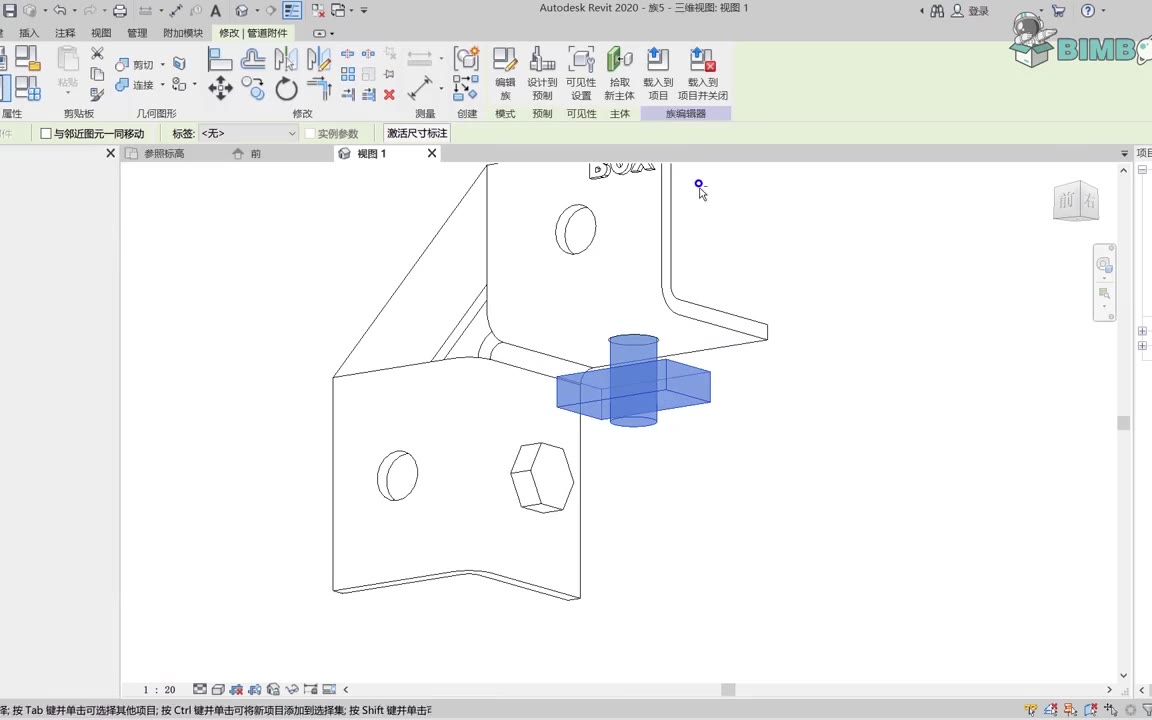The width and height of the screenshot is (1152, 720).
Task: Expand the Help icon dropdown arrow
Action: [1102, 11]
